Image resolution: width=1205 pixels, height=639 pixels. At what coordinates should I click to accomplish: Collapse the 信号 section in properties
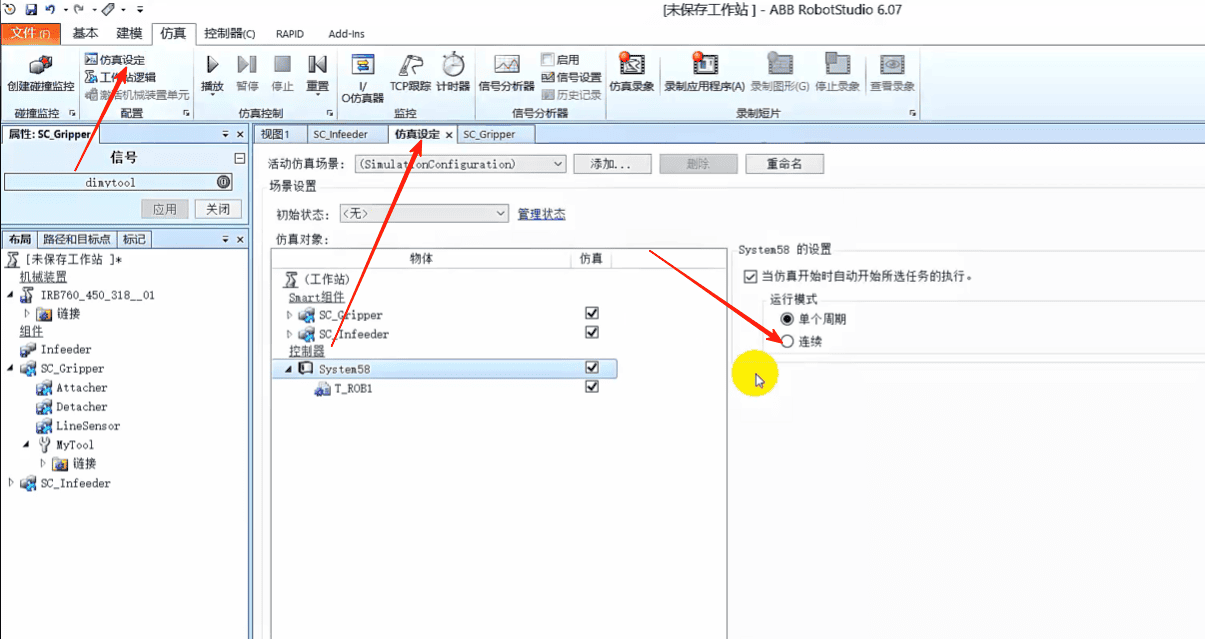(239, 158)
